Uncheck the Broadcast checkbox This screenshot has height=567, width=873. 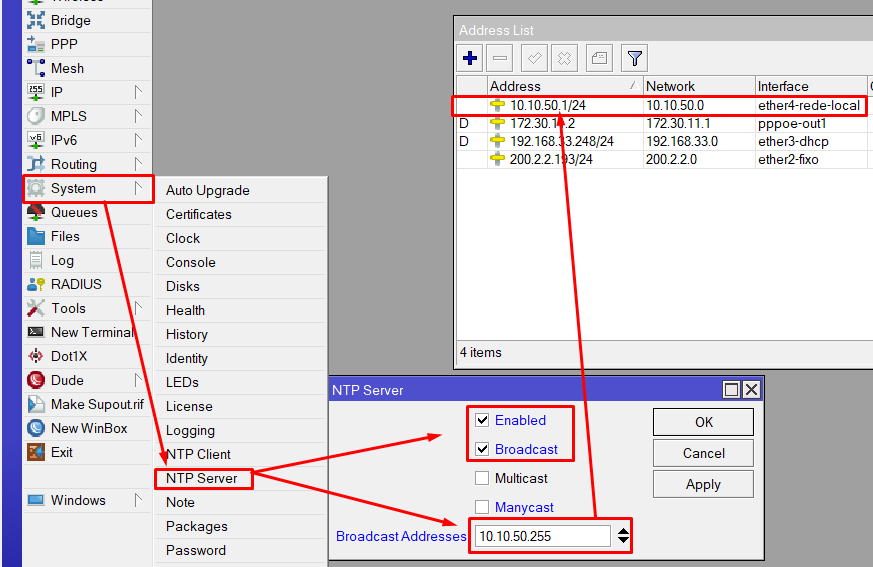[x=482, y=449]
